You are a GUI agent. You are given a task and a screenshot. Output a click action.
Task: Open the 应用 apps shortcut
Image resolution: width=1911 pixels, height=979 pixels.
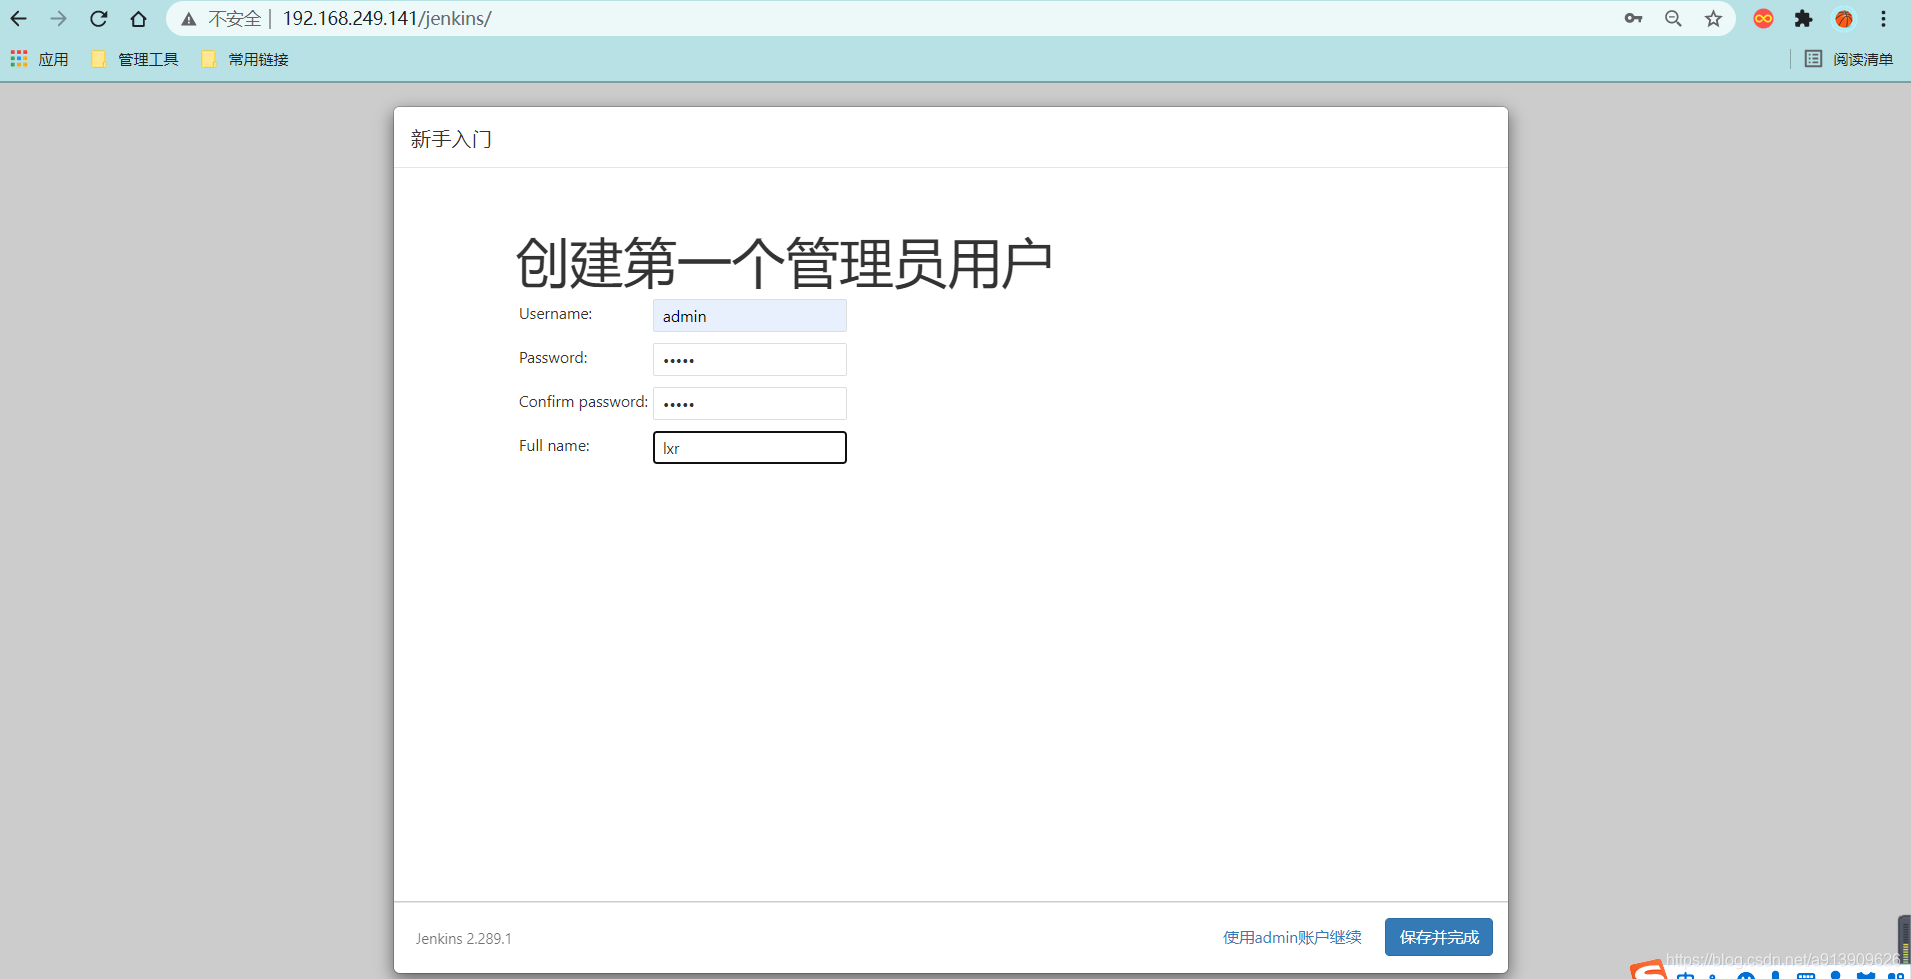[x=40, y=59]
